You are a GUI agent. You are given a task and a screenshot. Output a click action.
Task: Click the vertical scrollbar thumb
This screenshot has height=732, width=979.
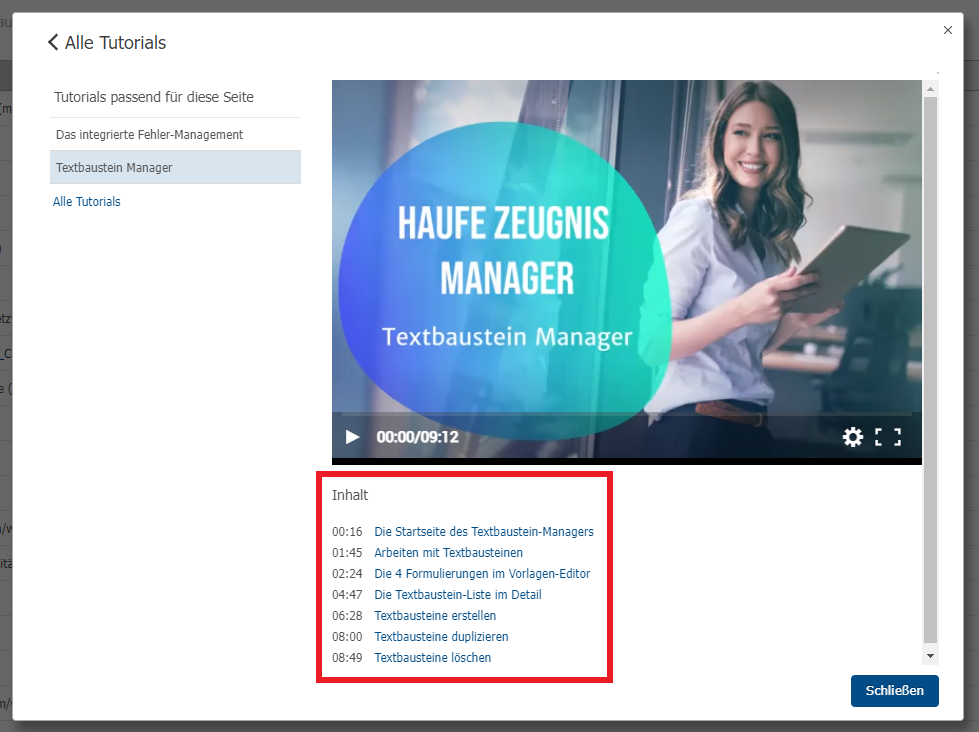930,368
